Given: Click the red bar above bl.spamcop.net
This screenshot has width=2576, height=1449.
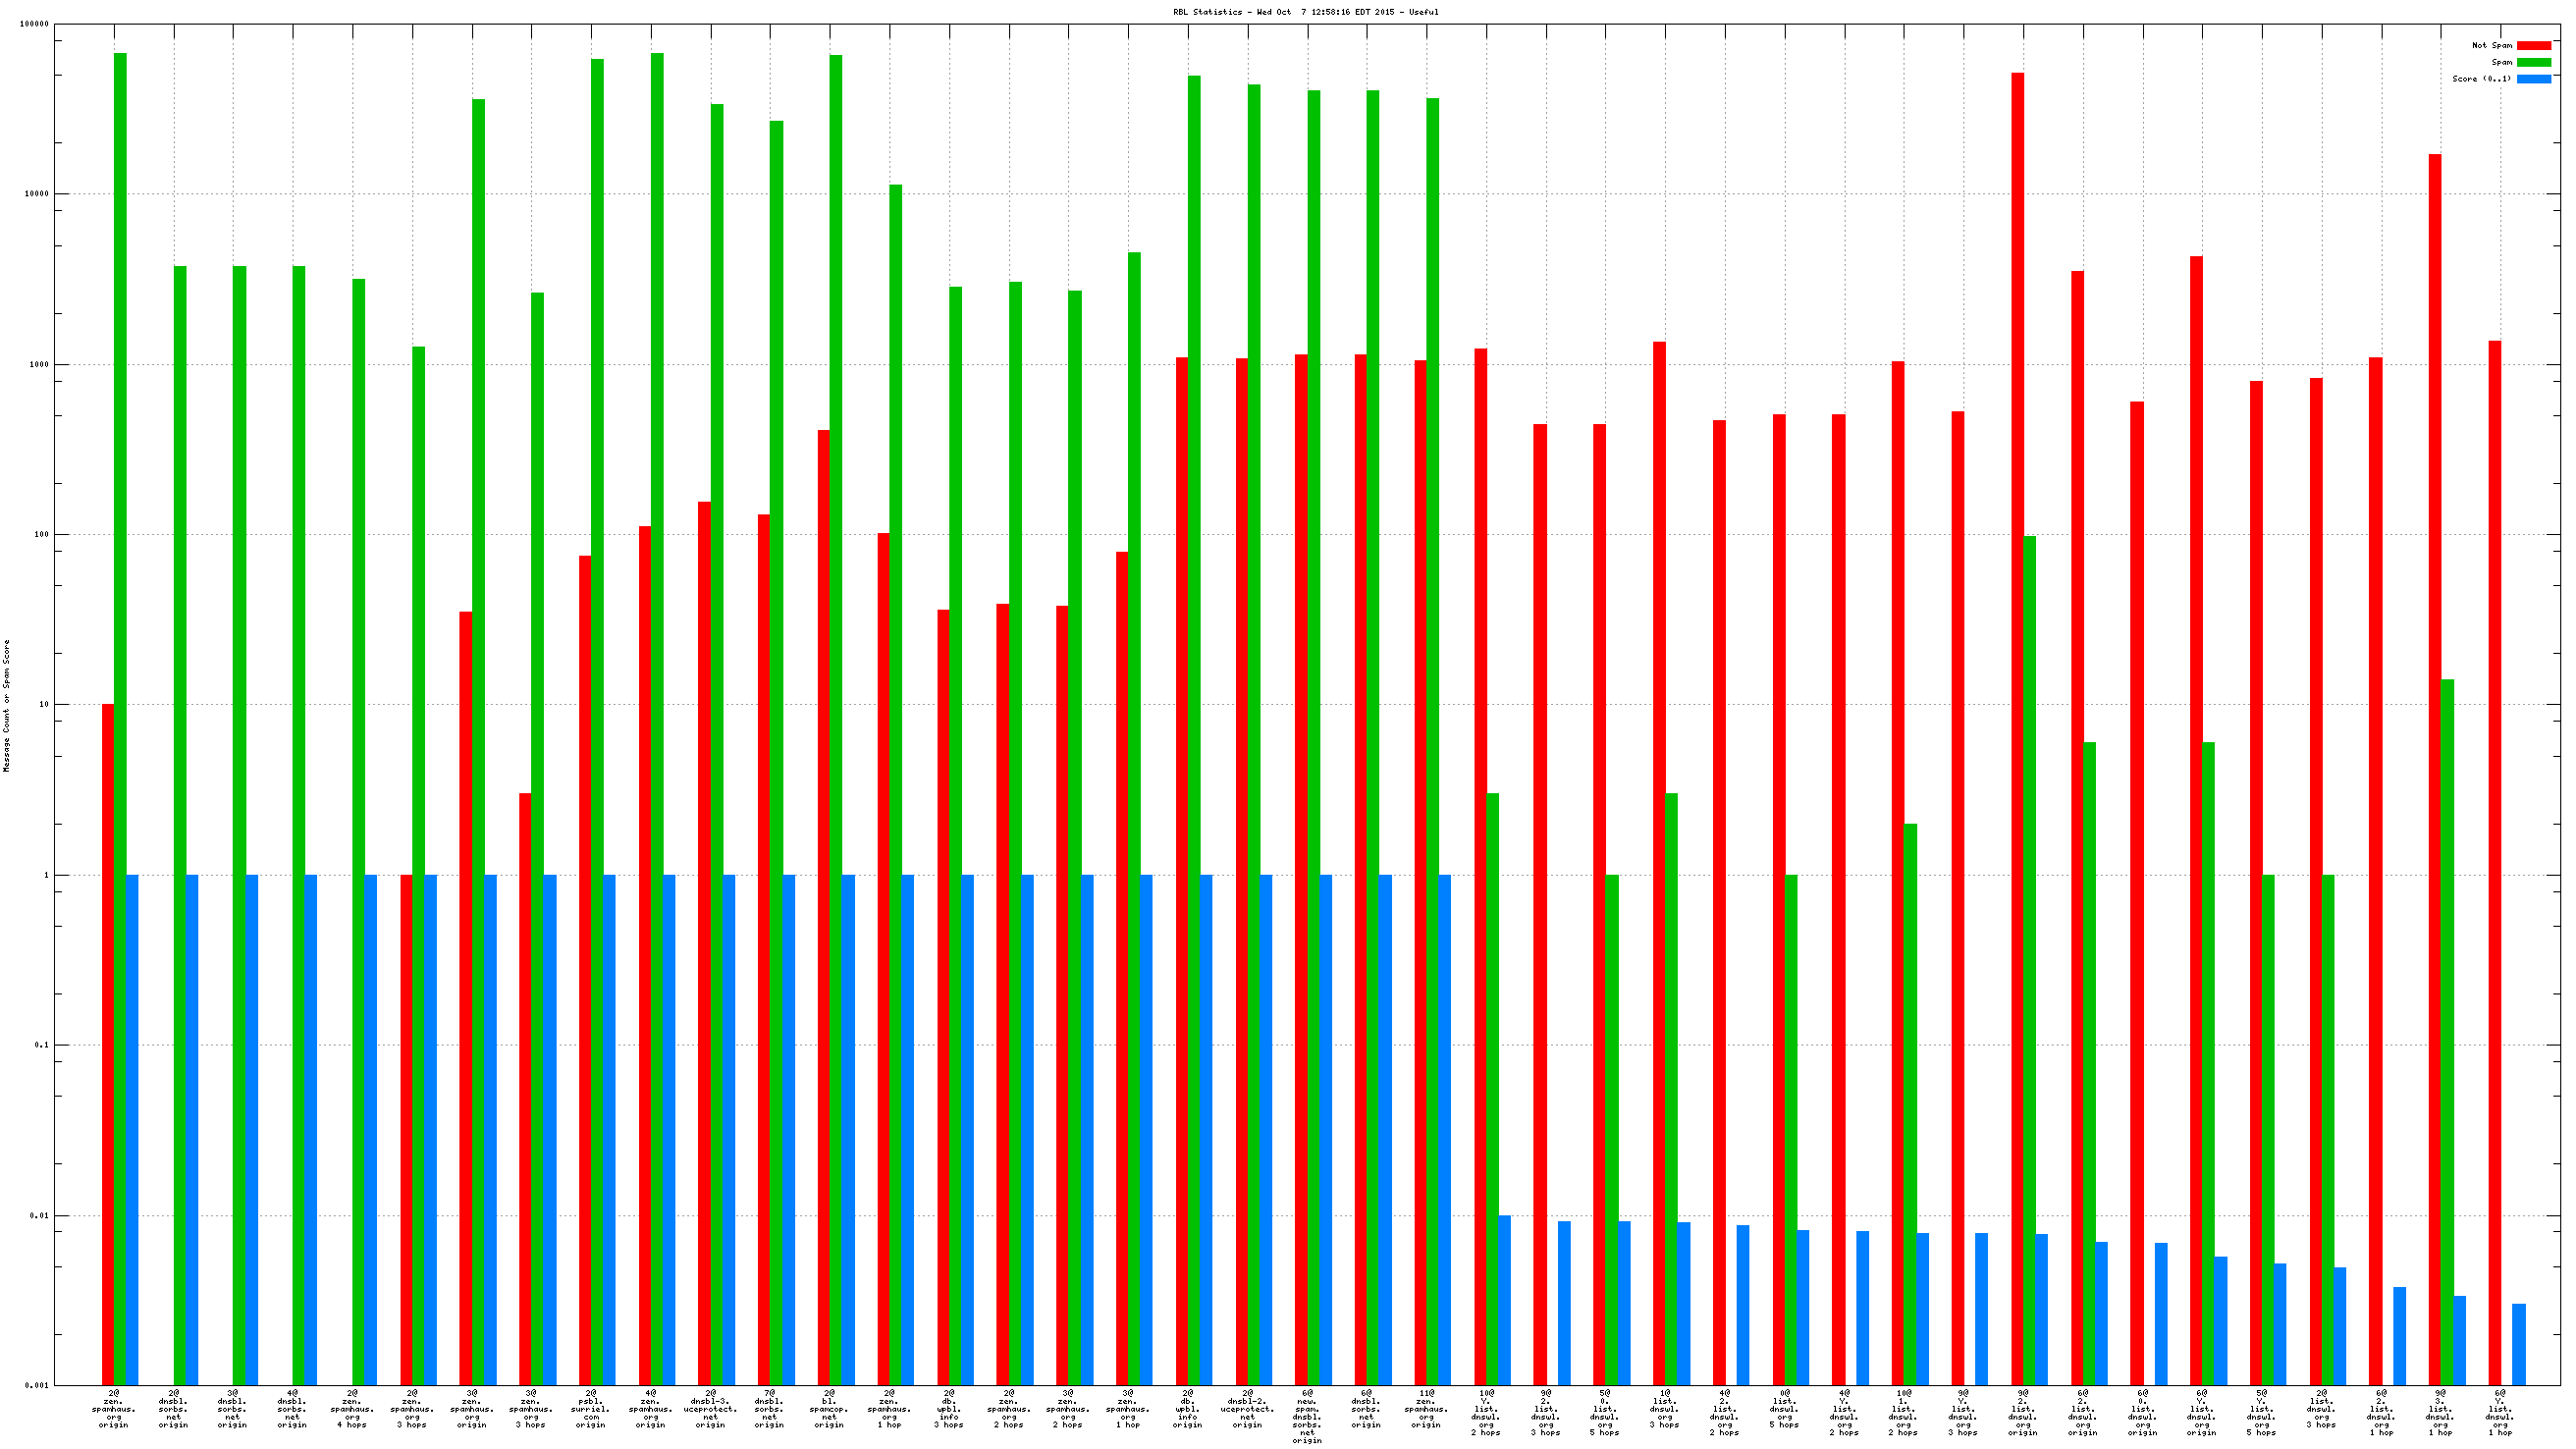Looking at the screenshot, I should (x=823, y=900).
